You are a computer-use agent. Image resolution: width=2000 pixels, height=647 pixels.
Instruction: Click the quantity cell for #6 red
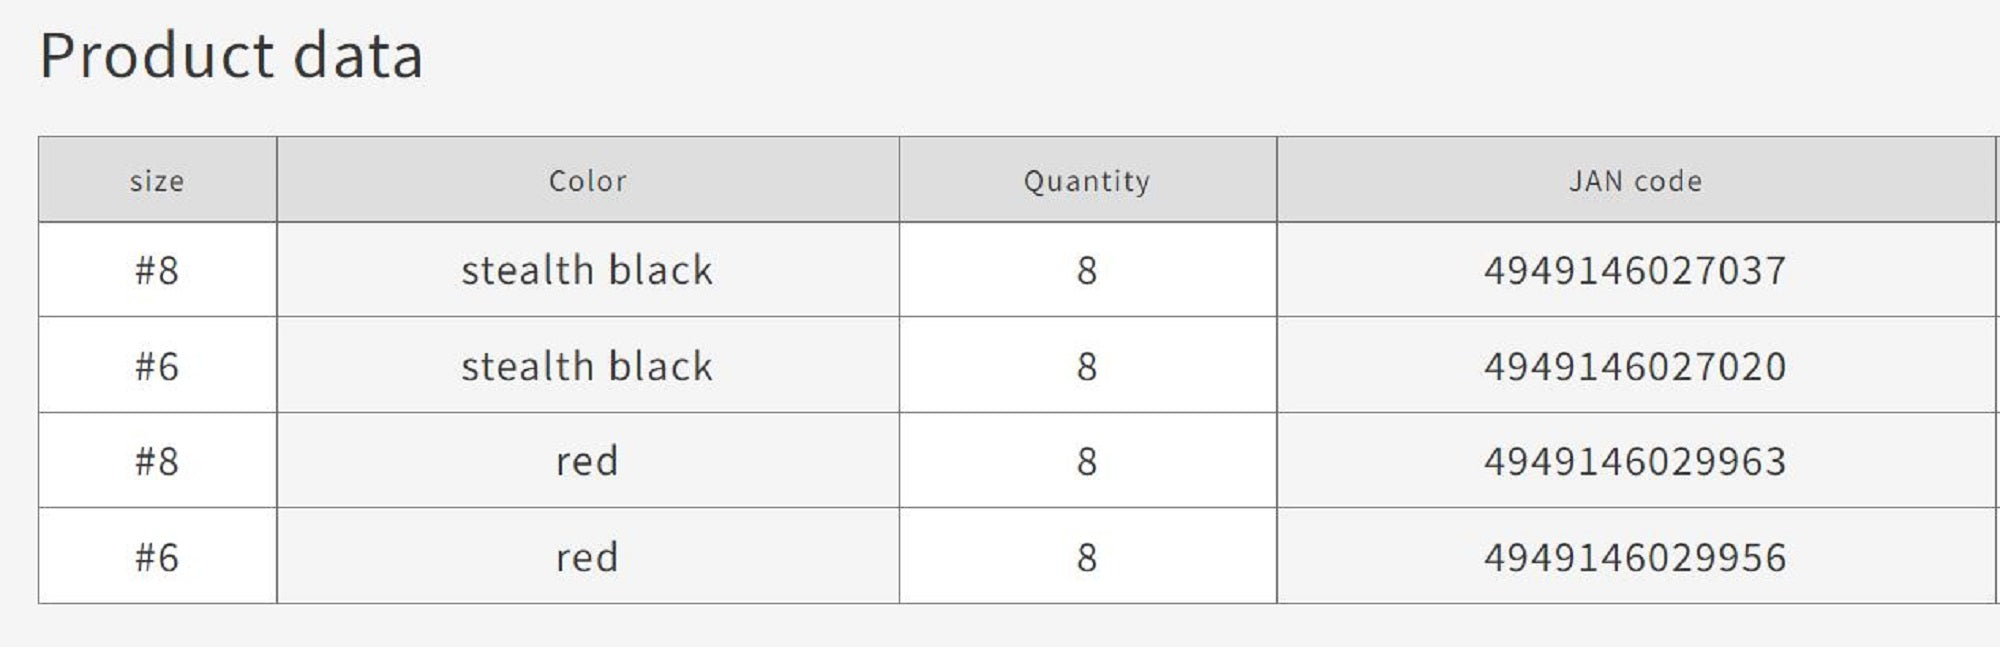[1087, 557]
